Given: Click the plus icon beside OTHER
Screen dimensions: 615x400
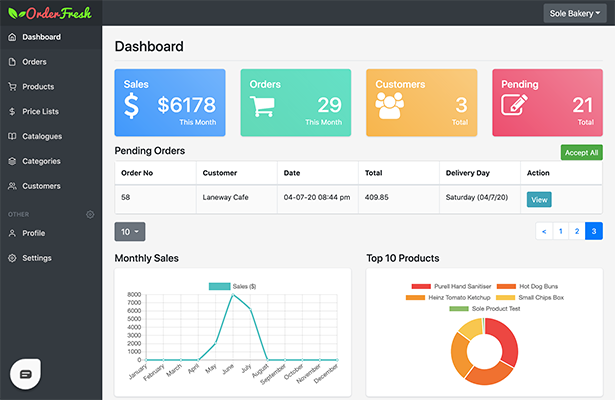Looking at the screenshot, I should 90,214.
